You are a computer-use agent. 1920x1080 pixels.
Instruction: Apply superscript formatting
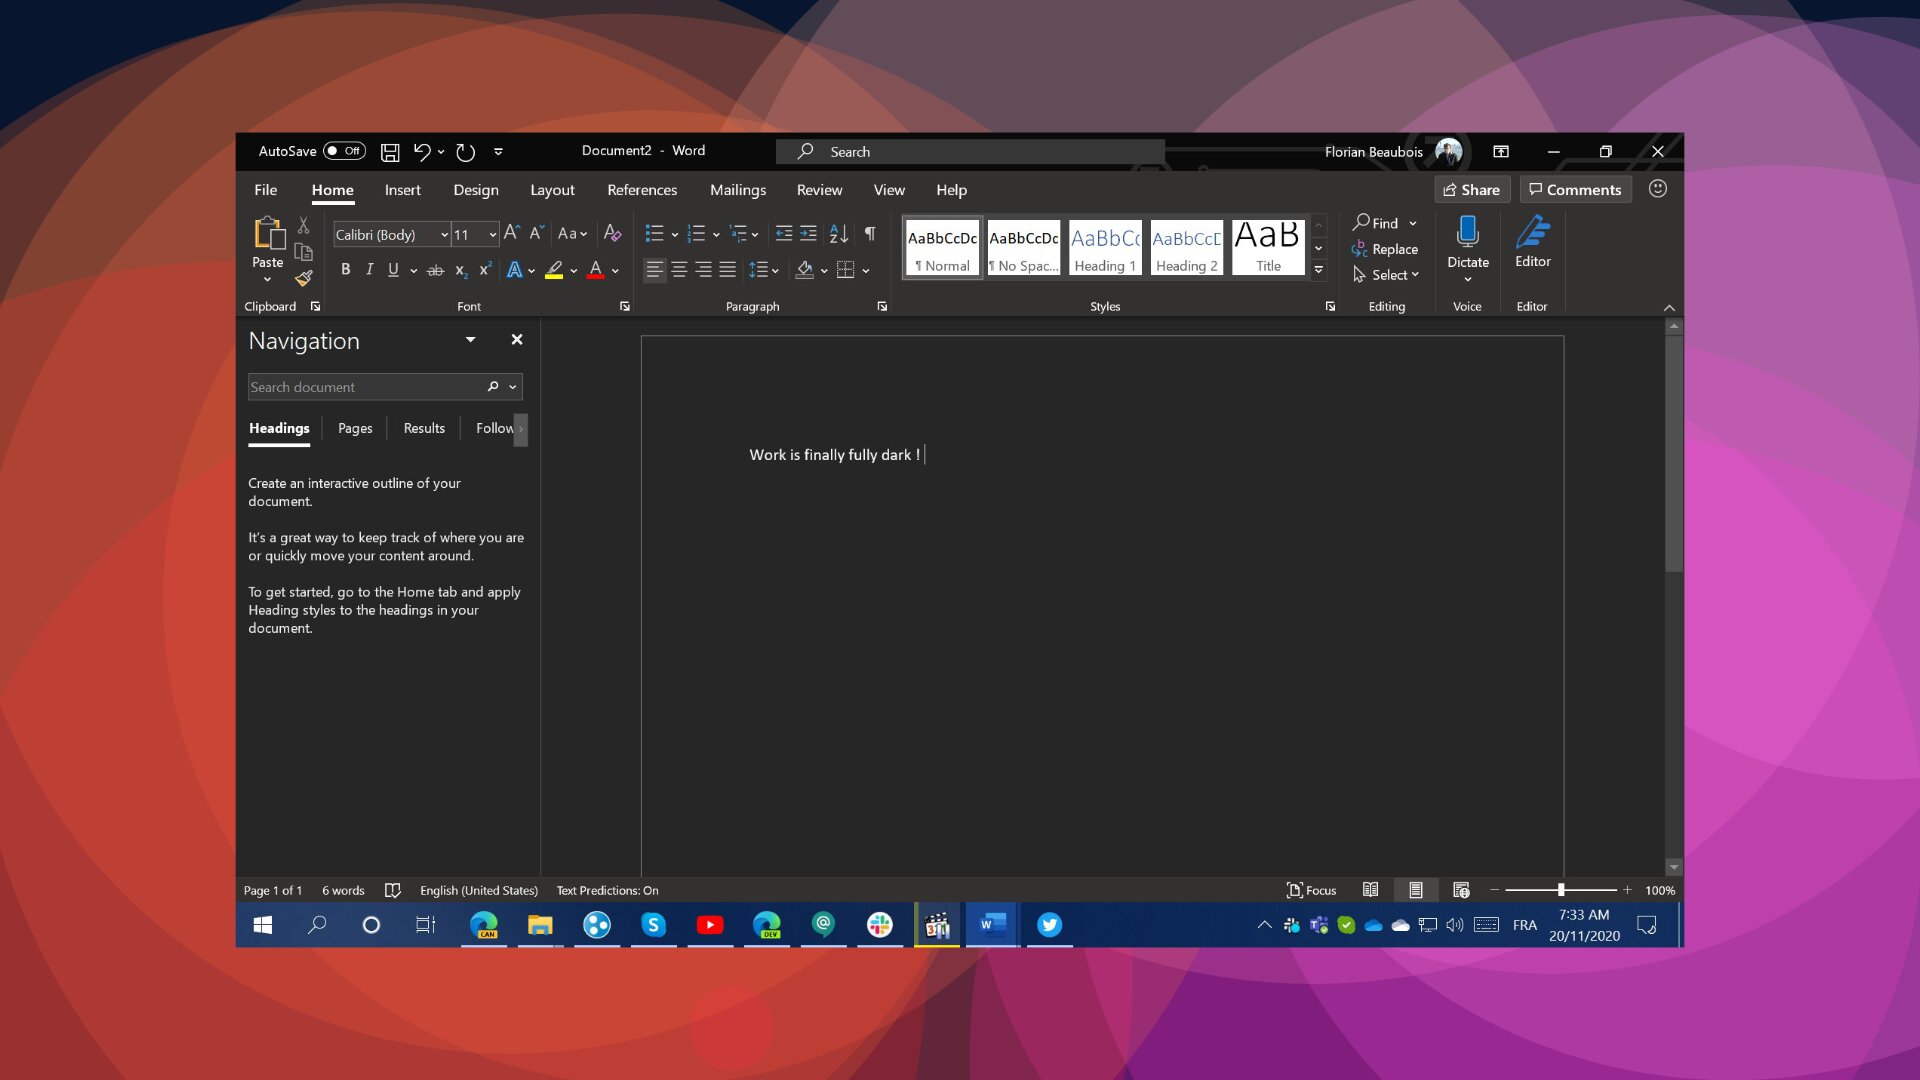tap(485, 270)
